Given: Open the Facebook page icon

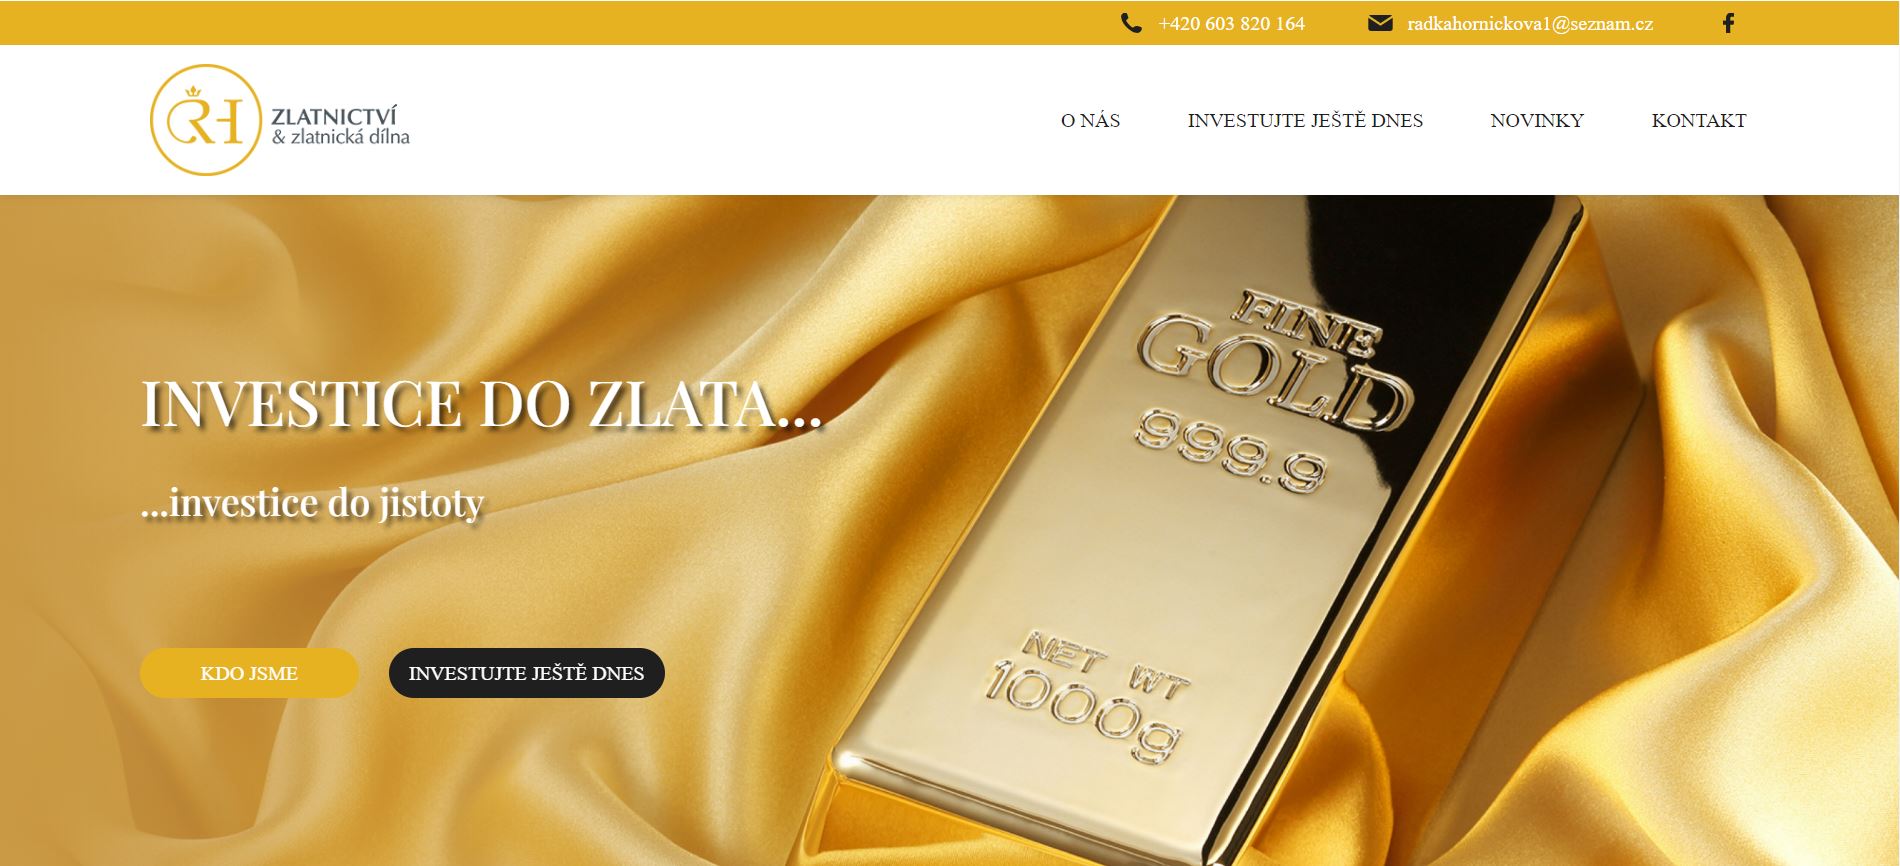Looking at the screenshot, I should (x=1728, y=23).
